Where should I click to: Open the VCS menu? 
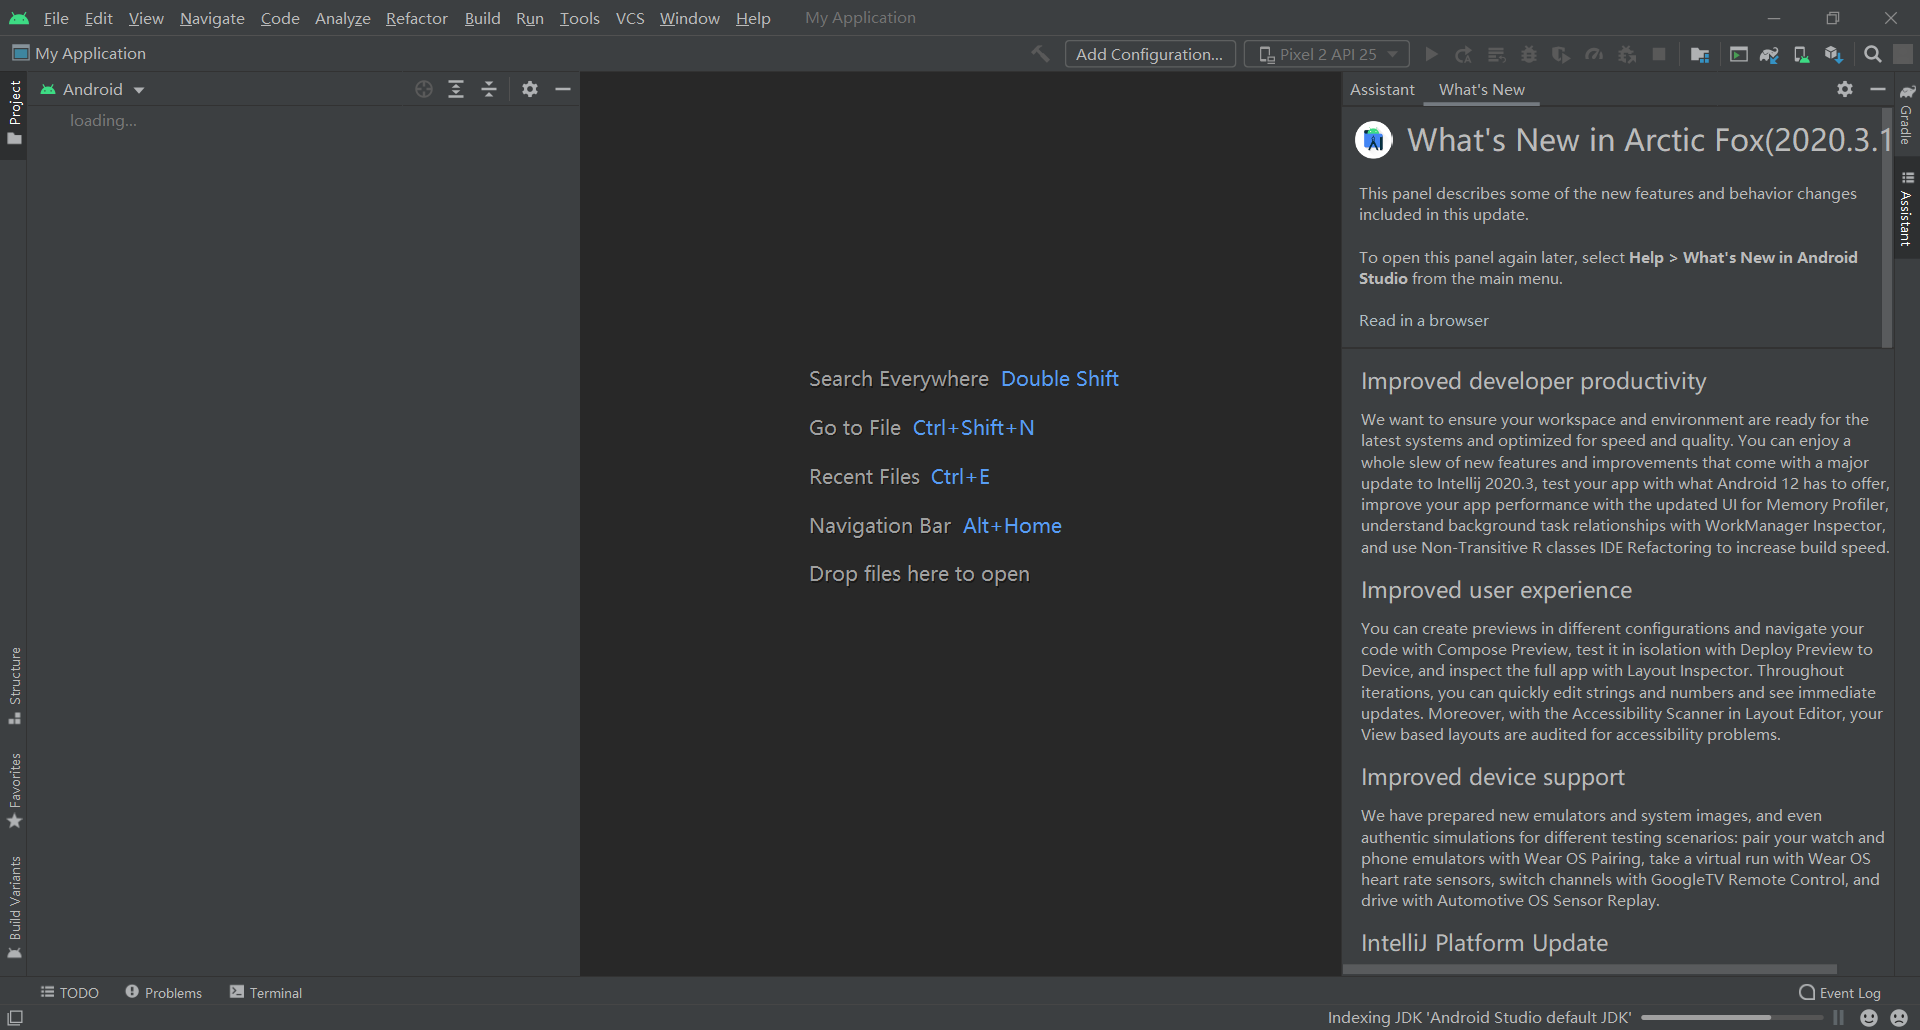click(630, 18)
